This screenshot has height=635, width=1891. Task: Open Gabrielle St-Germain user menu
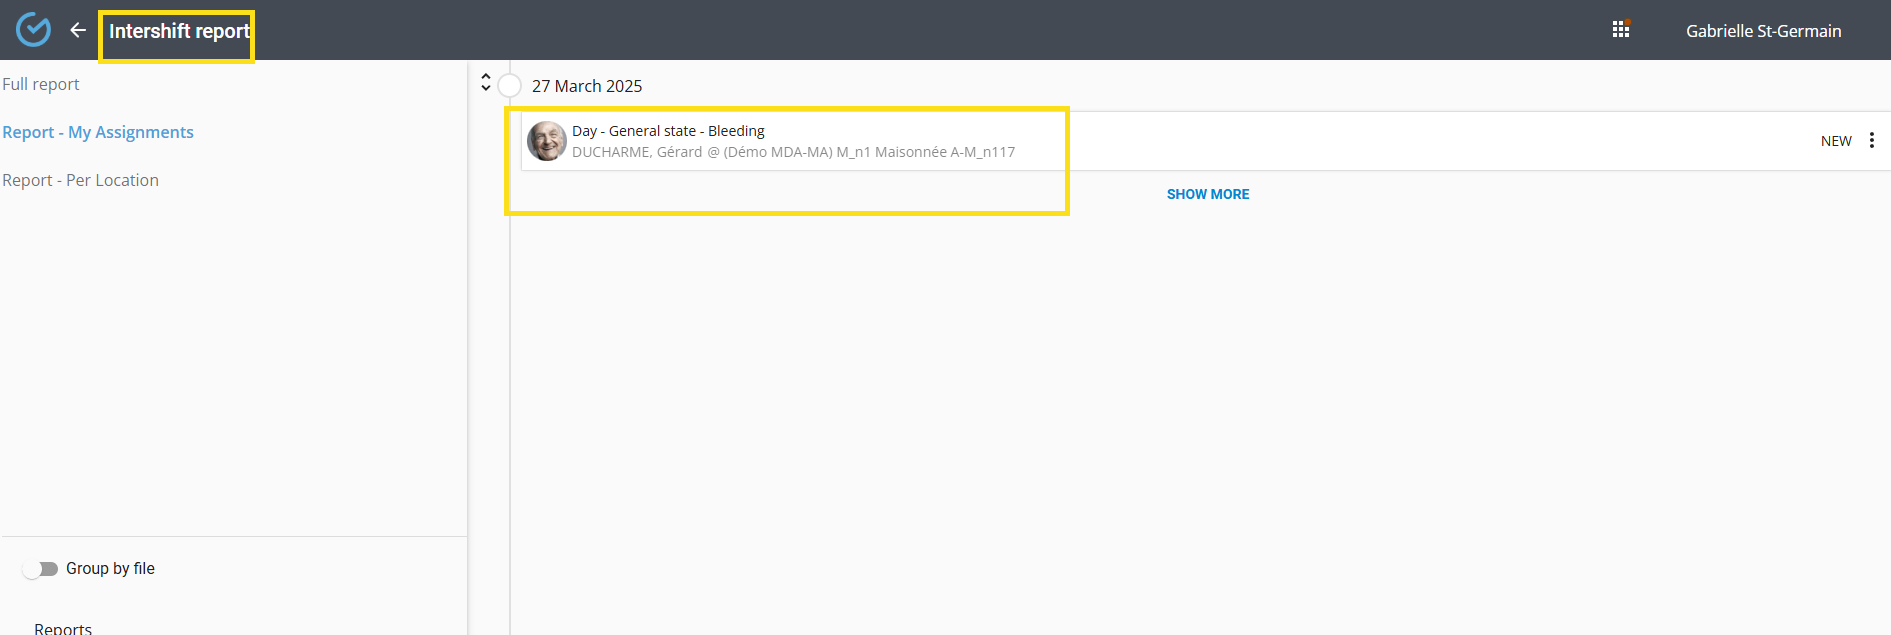1763,31
